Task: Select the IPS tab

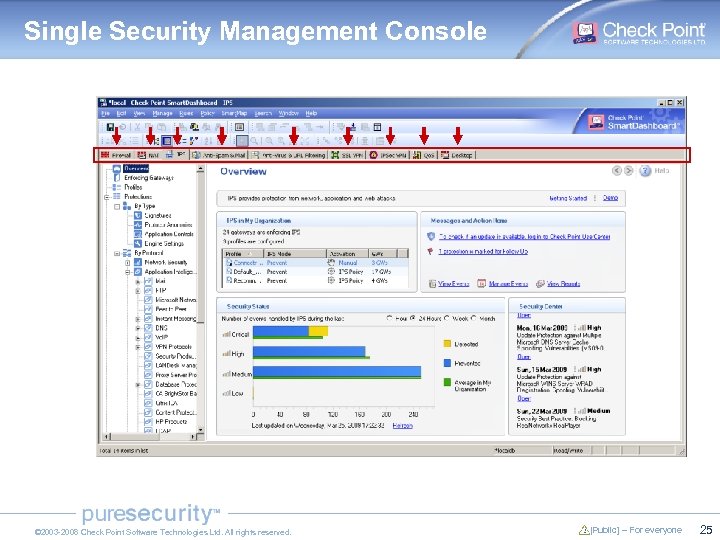Action: click(x=176, y=155)
